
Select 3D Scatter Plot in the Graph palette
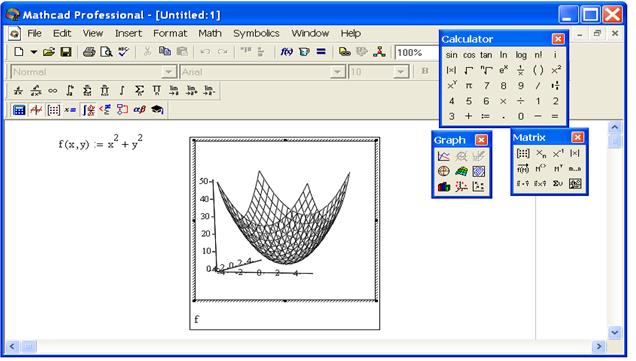tap(461, 187)
